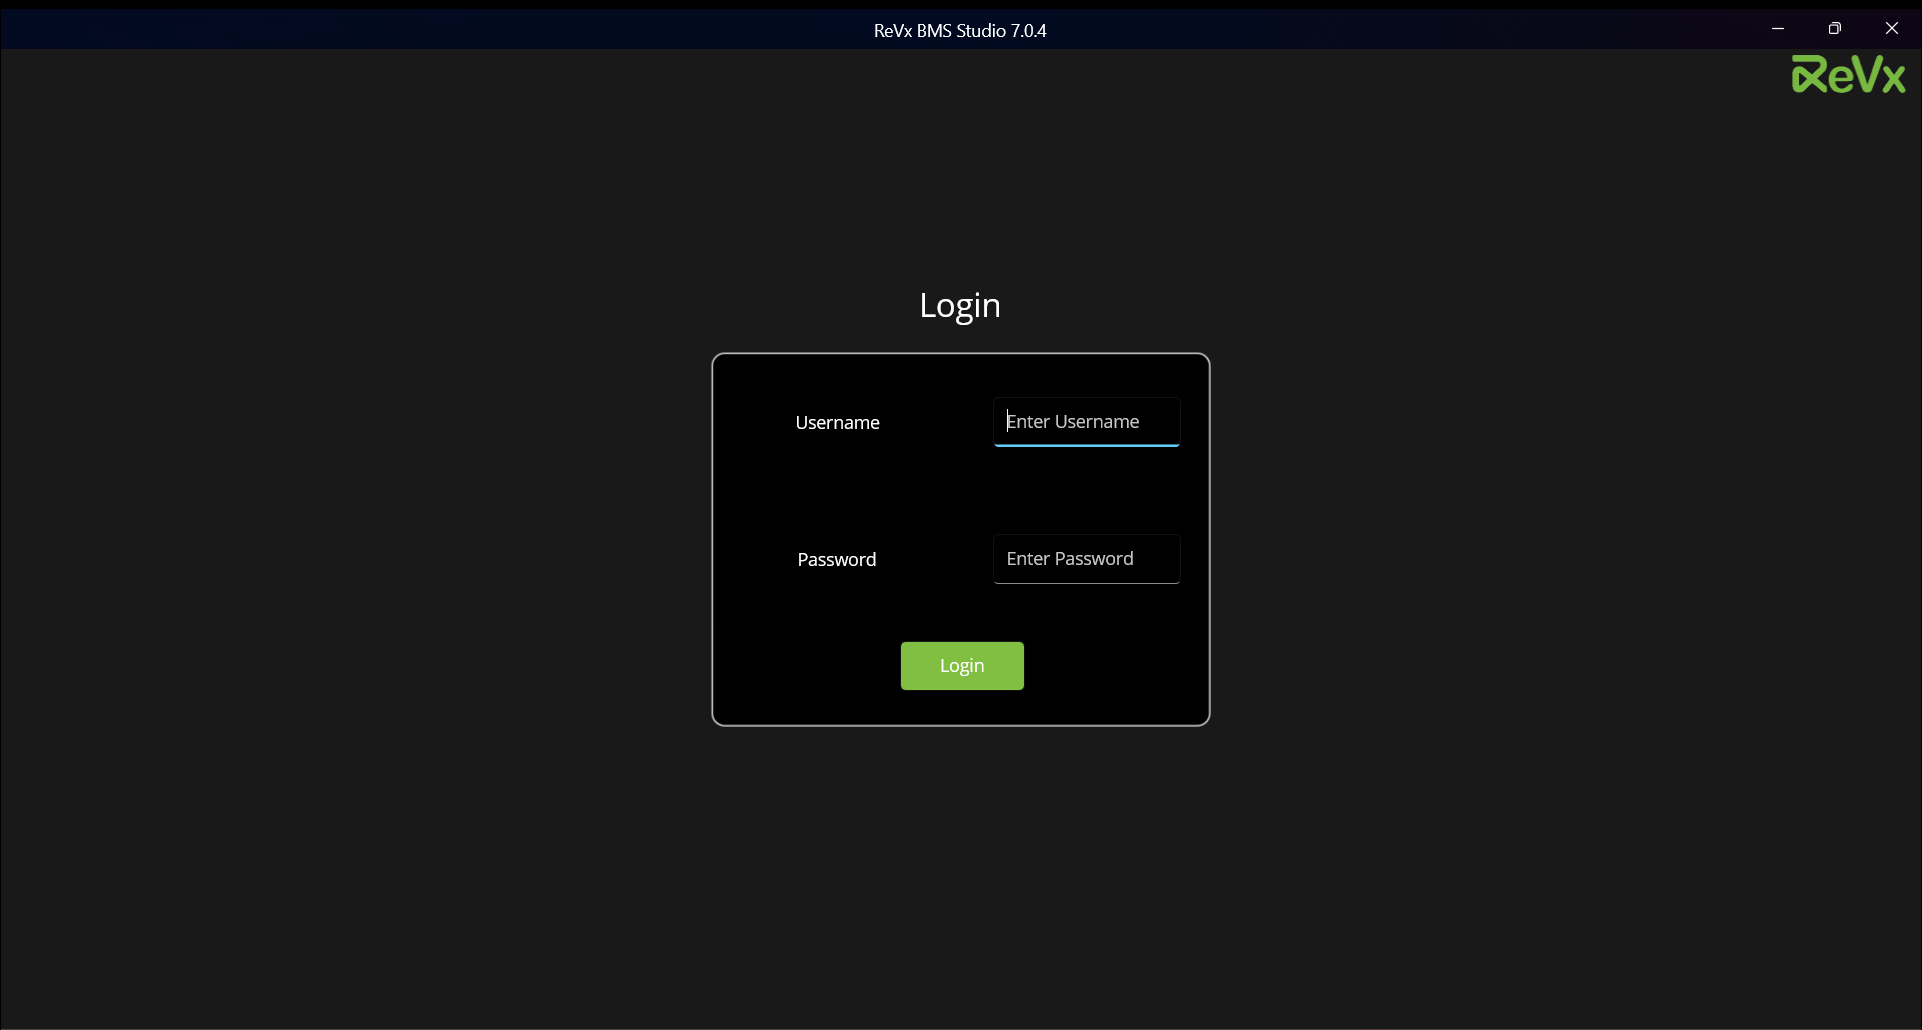Click the stylized R in the ReVx logo
This screenshot has width=1922, height=1030.
pos(1809,76)
